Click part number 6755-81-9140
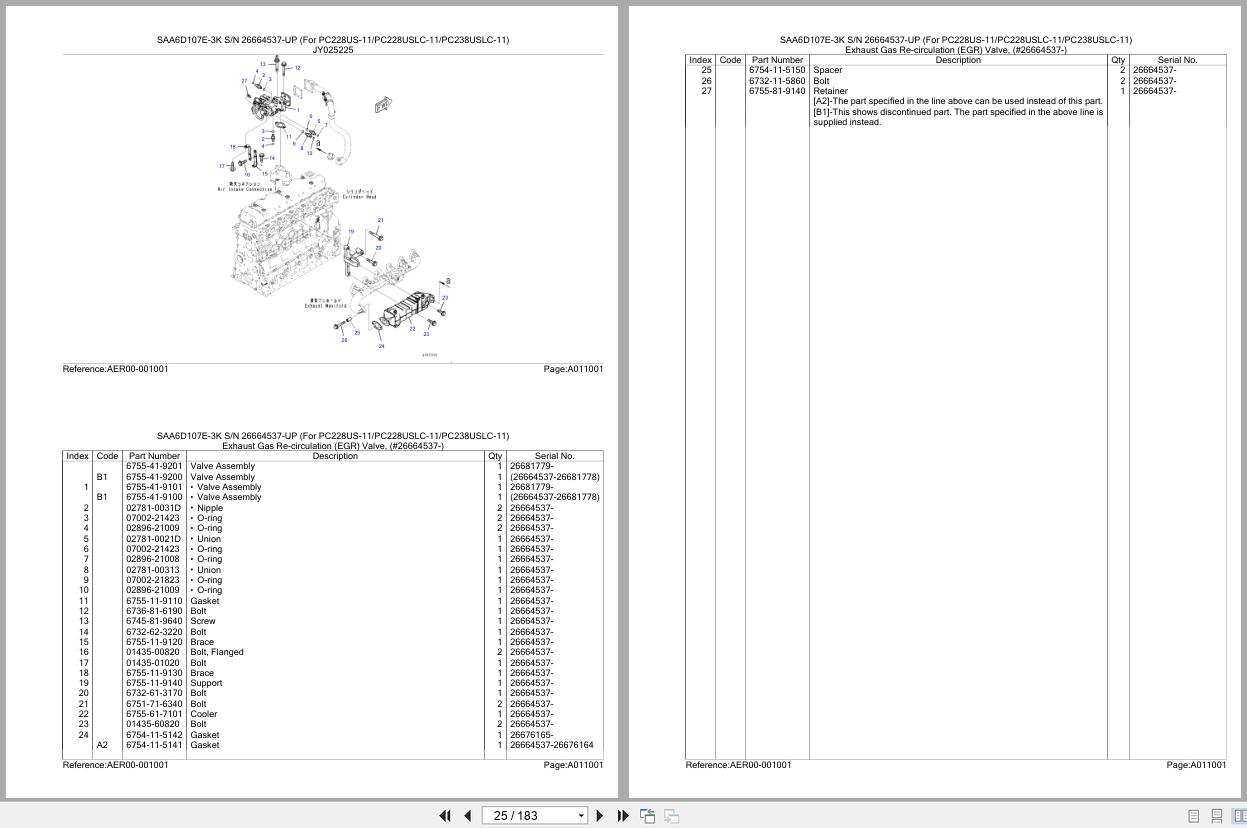The height and width of the screenshot is (828, 1247). point(777,91)
